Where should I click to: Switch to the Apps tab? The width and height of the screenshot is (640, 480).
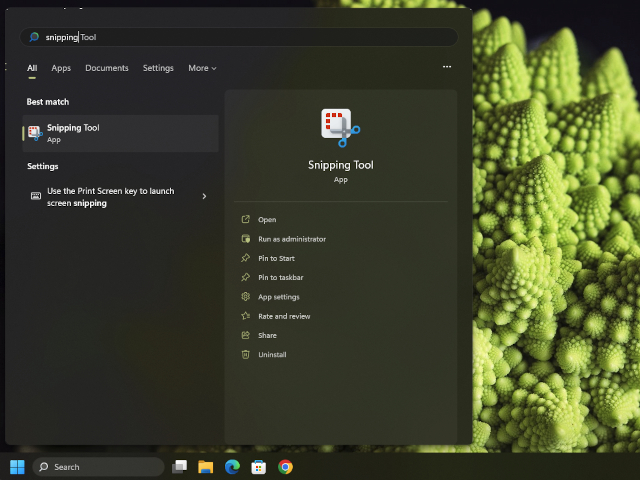click(61, 68)
